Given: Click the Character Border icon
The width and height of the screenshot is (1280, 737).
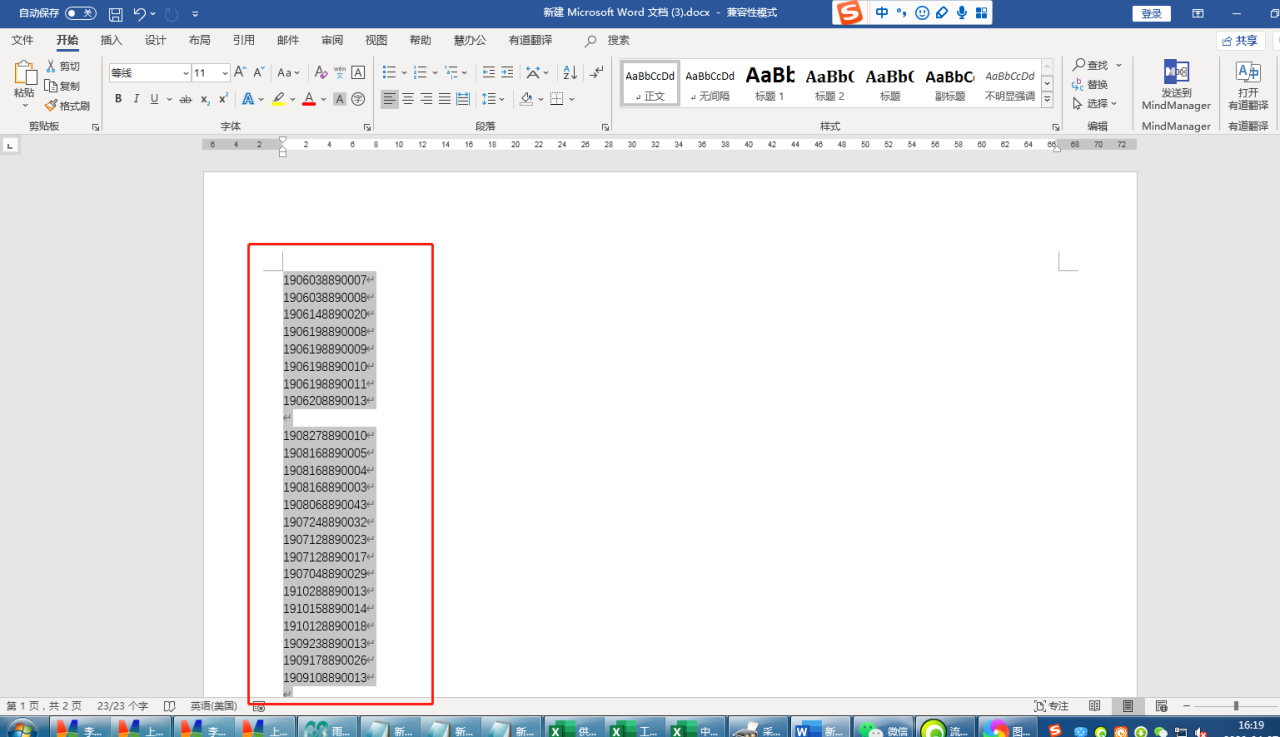Looking at the screenshot, I should tap(359, 73).
